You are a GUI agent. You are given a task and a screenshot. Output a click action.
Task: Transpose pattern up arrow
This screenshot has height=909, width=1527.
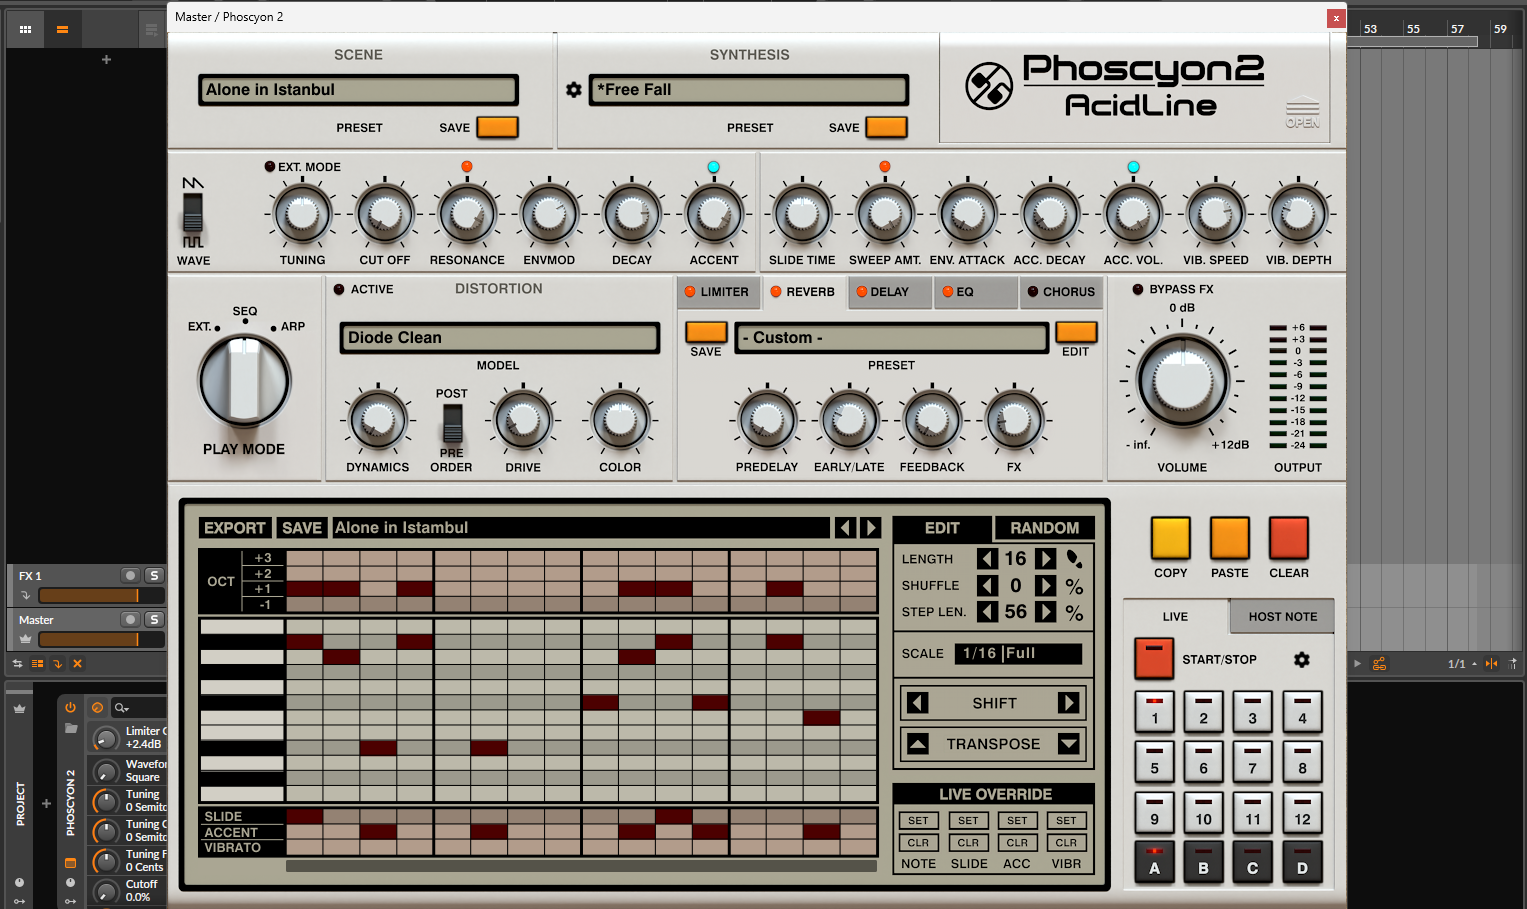pyautogui.click(x=918, y=744)
